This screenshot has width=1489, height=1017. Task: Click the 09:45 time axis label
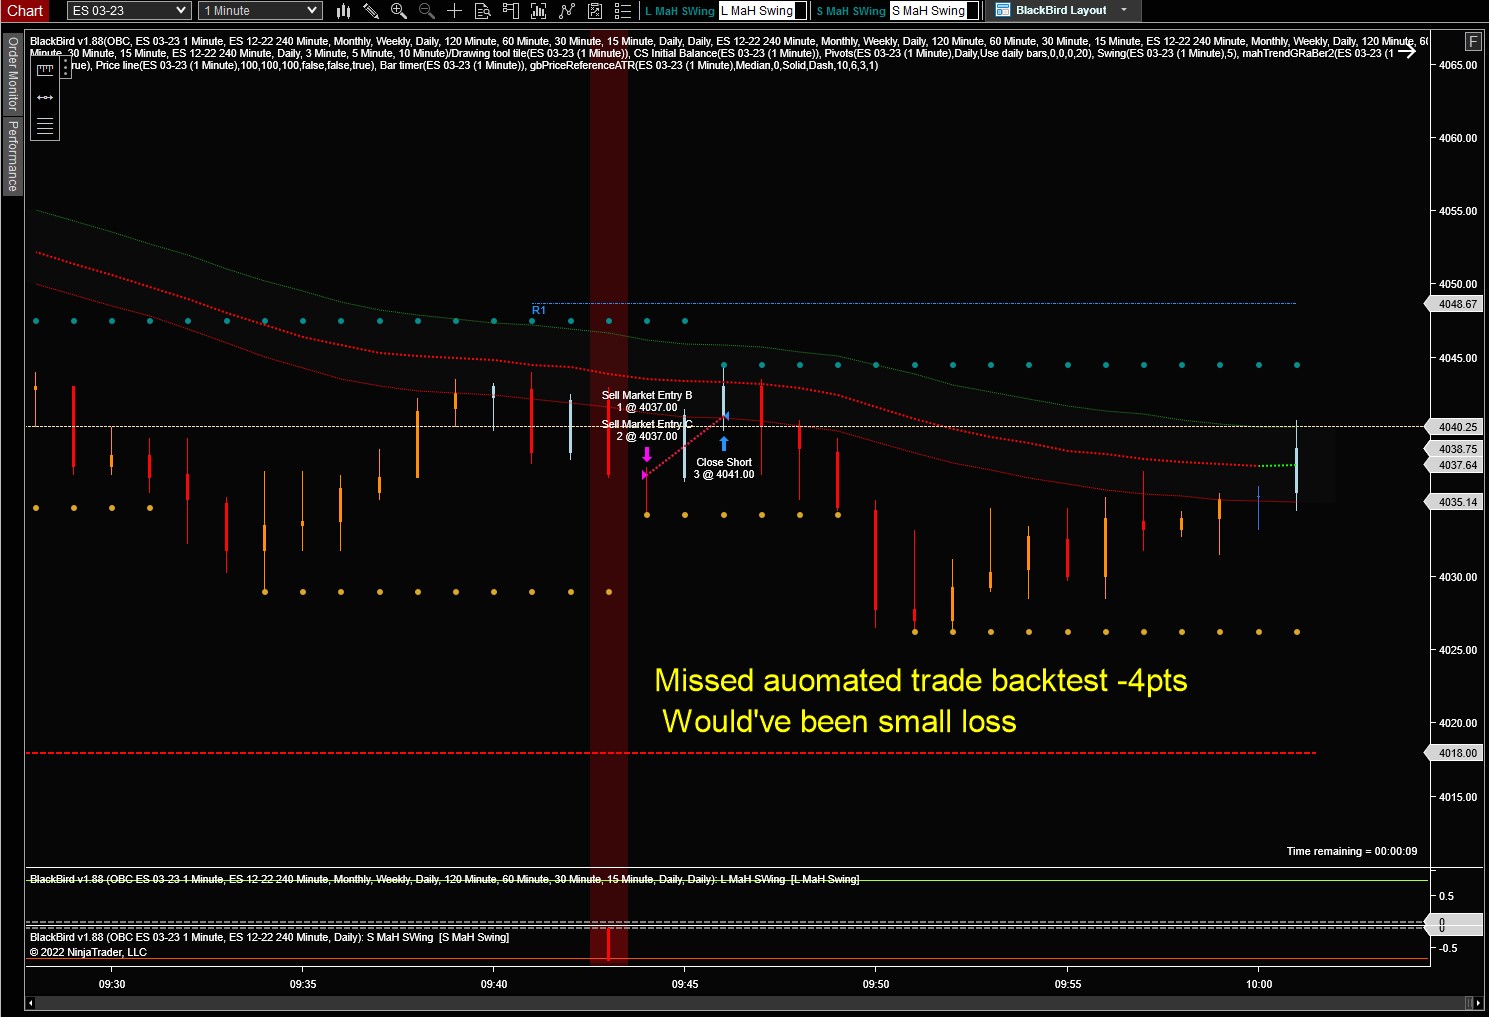[x=685, y=984]
